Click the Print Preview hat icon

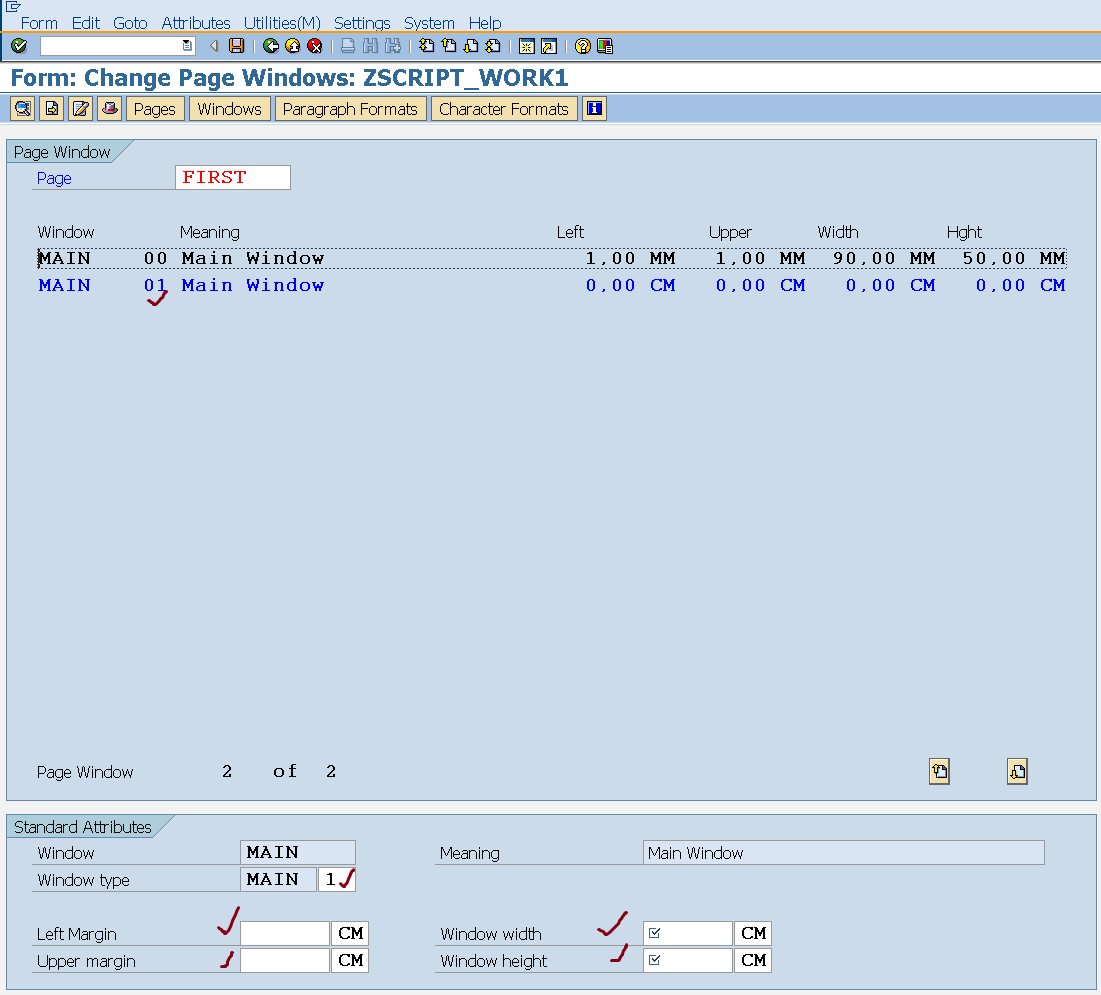pyautogui.click(x=108, y=108)
